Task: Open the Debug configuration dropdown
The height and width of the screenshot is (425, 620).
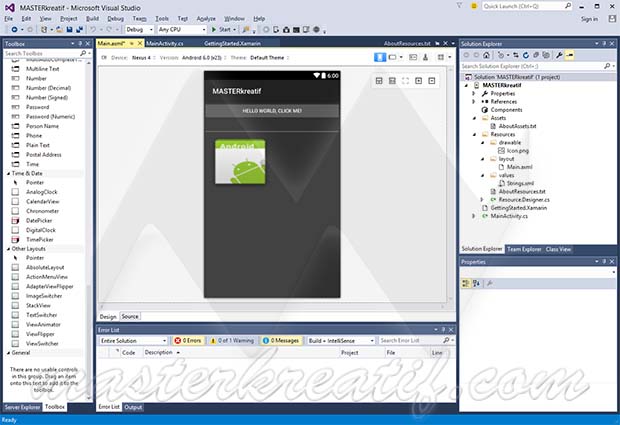Action: [x=139, y=30]
